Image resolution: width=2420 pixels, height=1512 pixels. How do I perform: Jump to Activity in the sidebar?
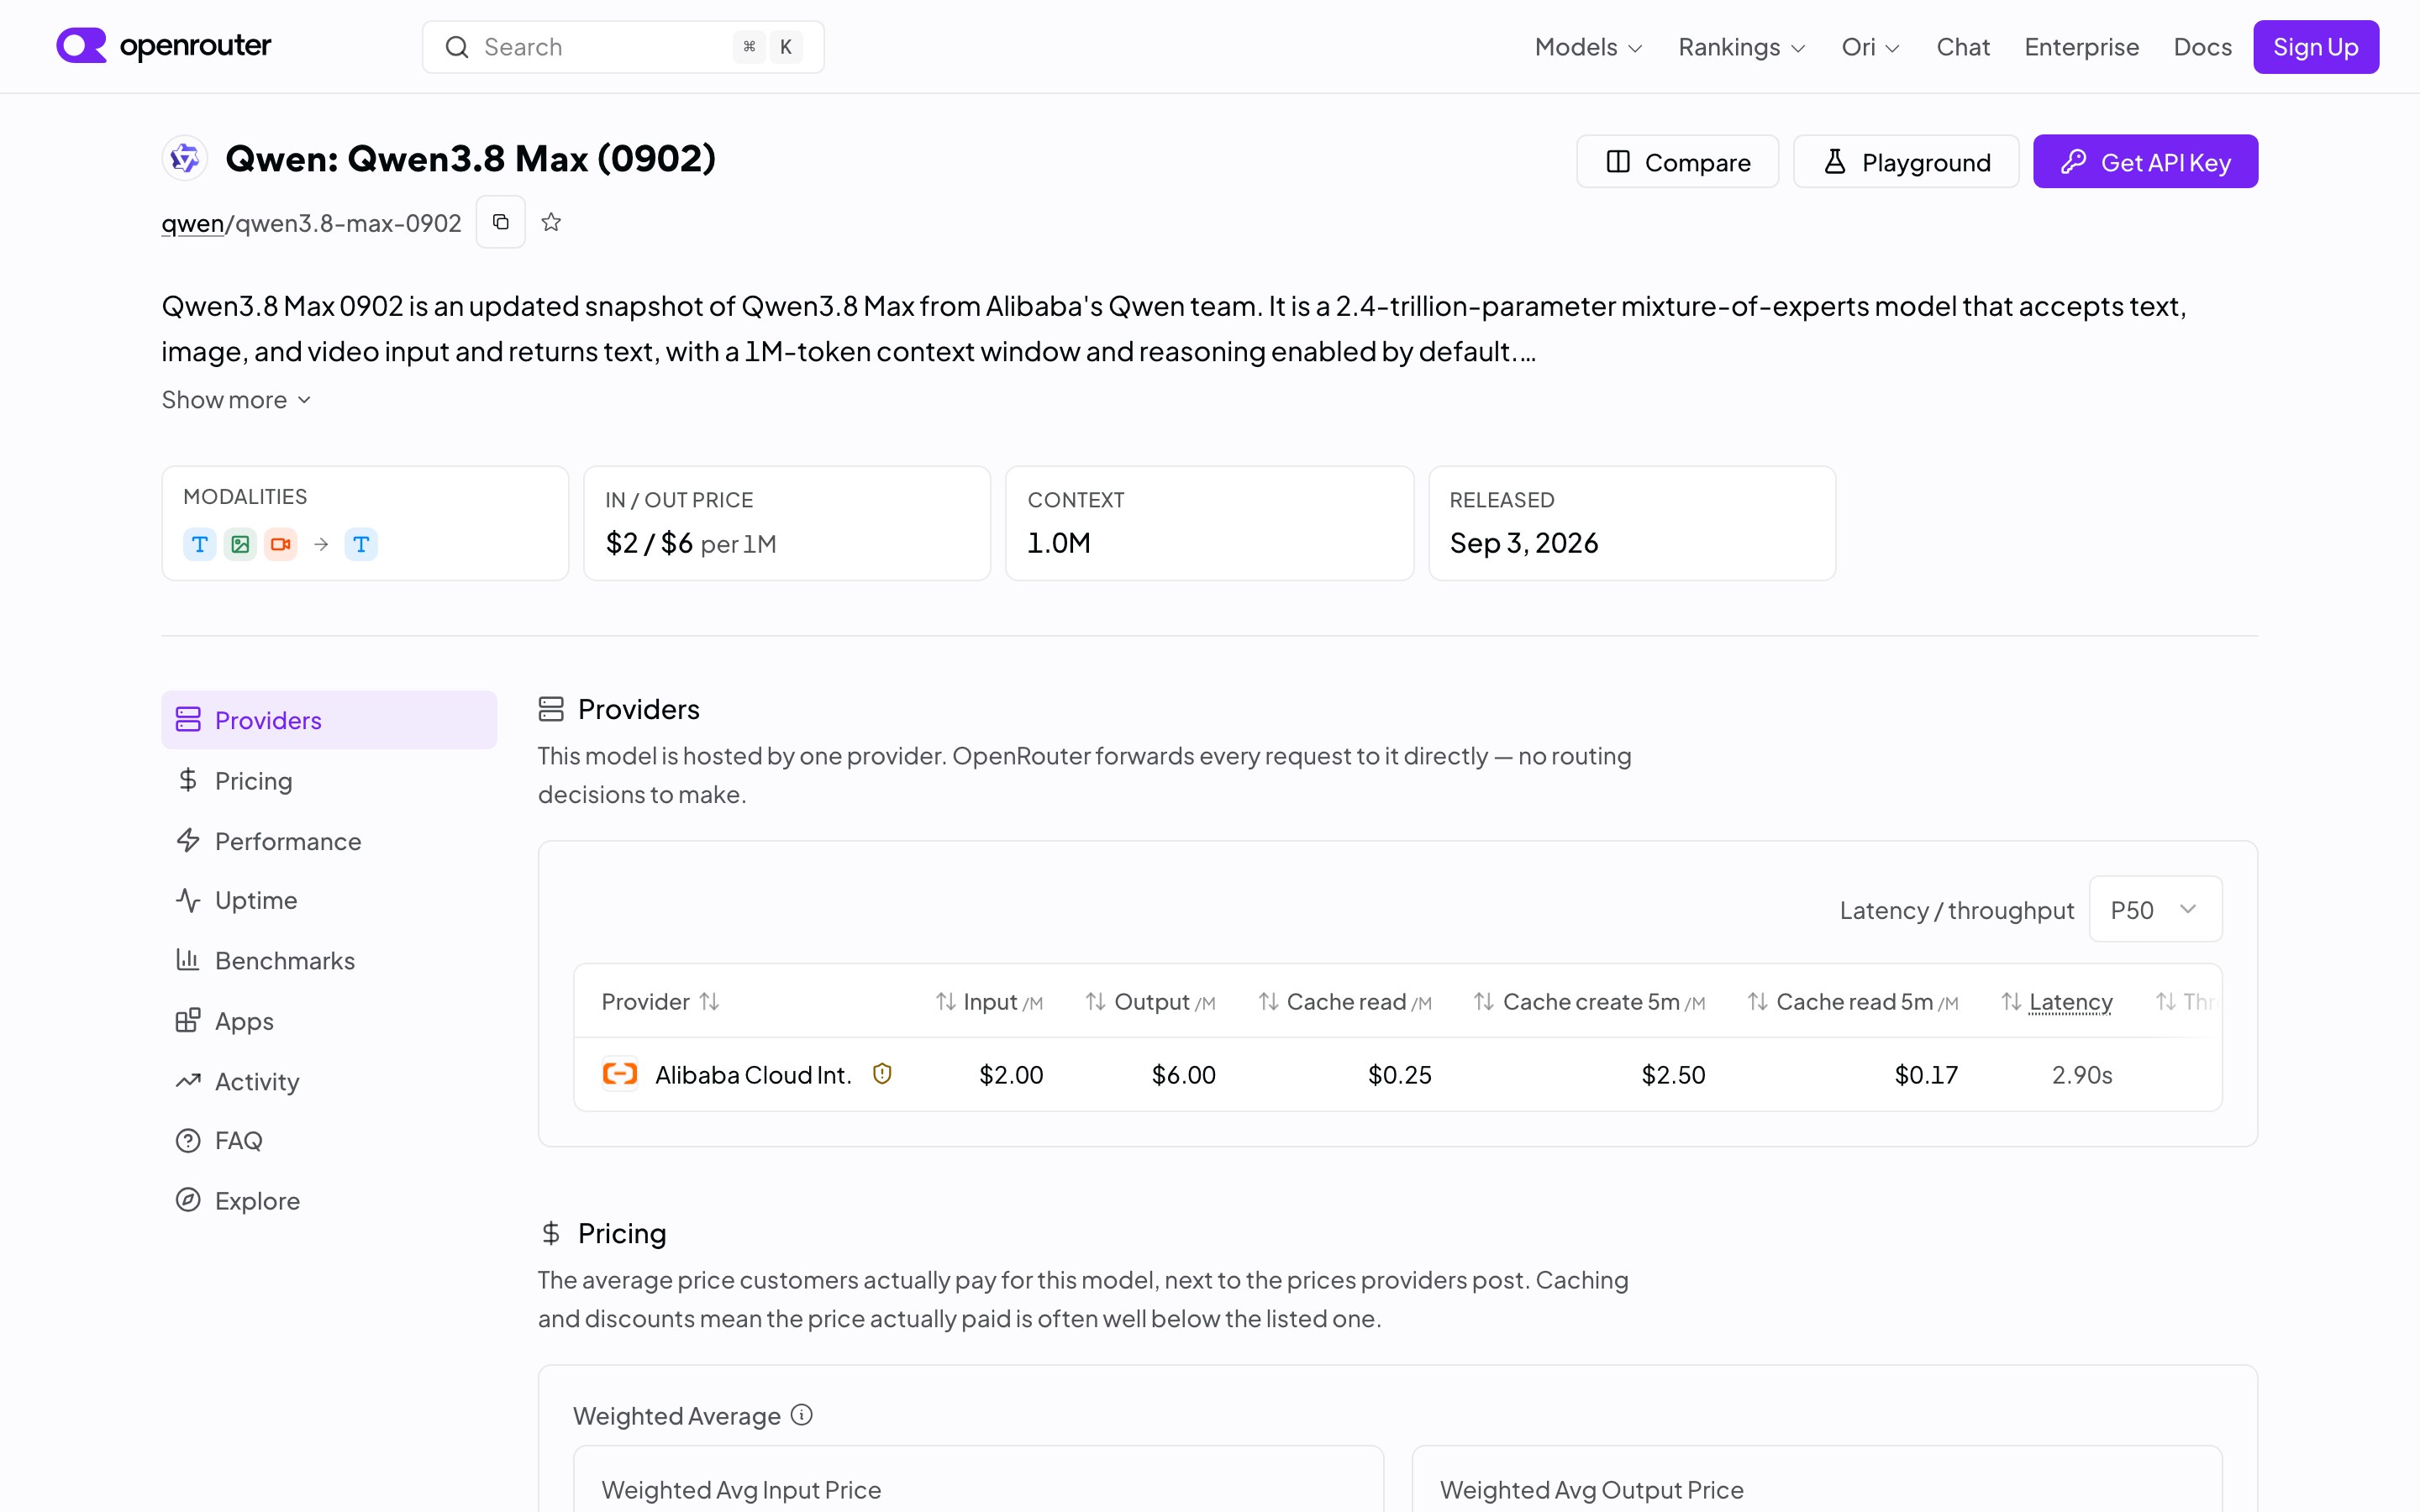pos(329,1081)
